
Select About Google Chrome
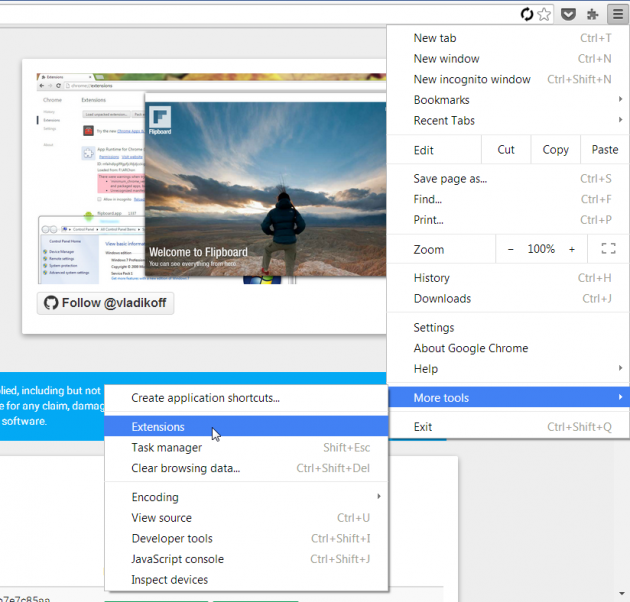508,348
